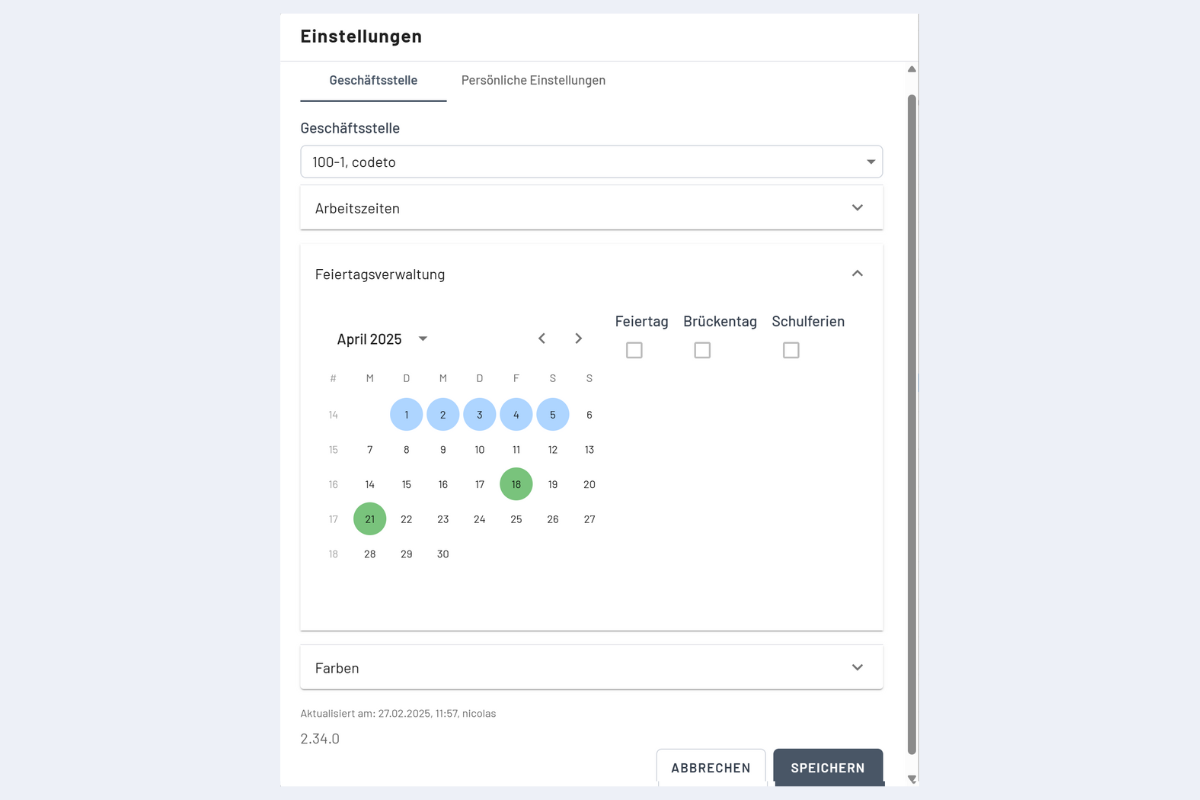Navigate to the previous month arrow

(x=541, y=338)
